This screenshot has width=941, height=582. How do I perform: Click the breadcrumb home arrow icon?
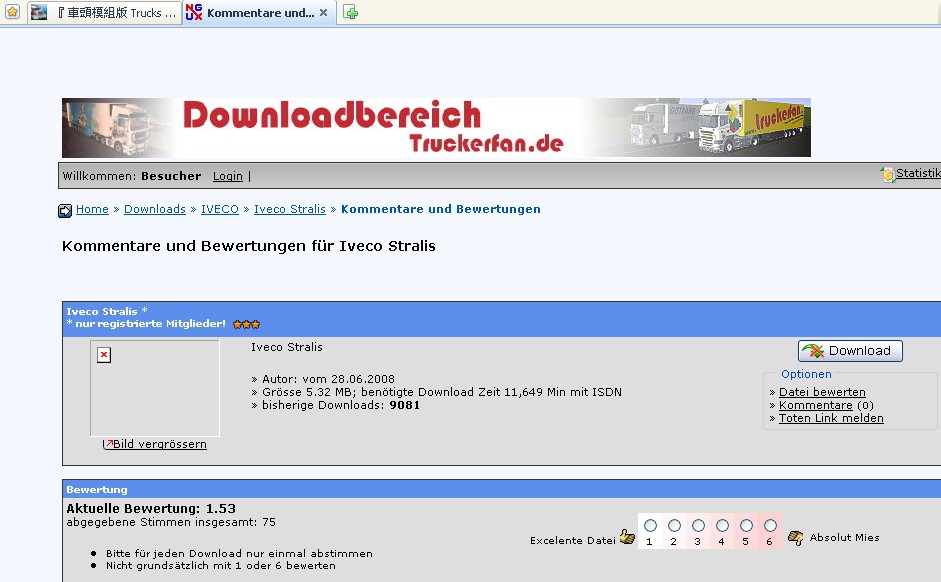65,211
